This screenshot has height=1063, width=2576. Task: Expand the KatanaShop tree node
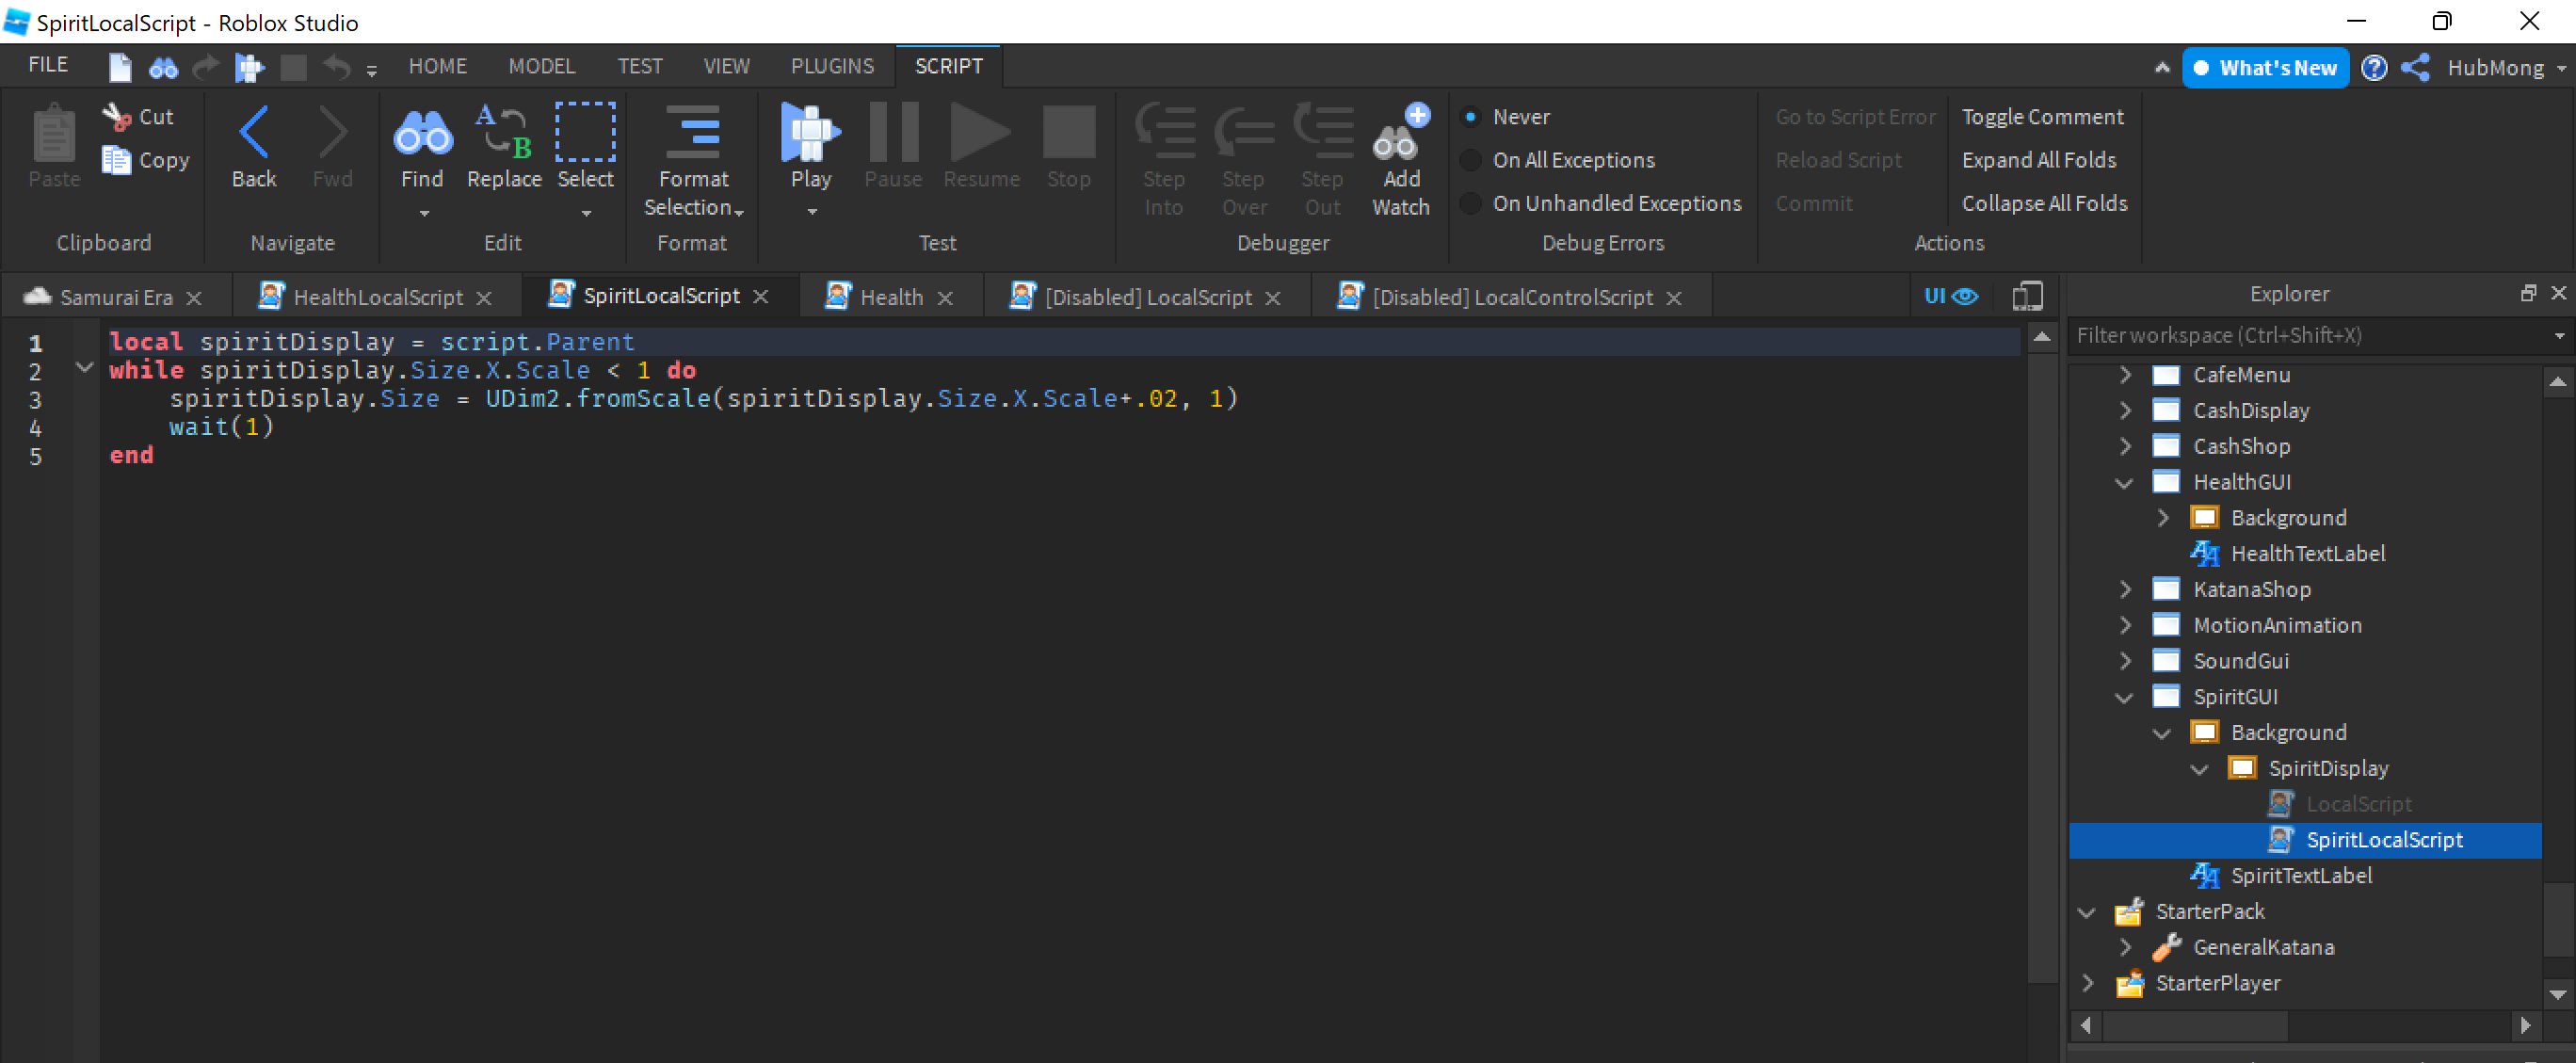click(2126, 590)
